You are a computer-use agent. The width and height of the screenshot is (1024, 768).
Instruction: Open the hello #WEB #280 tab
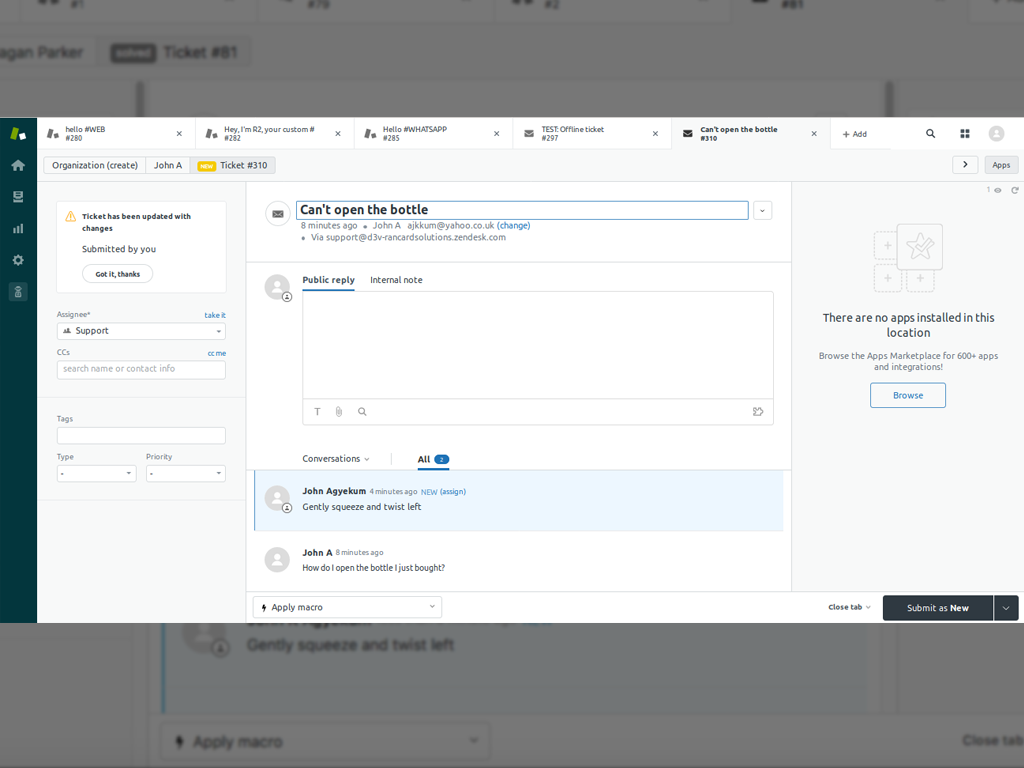click(112, 134)
